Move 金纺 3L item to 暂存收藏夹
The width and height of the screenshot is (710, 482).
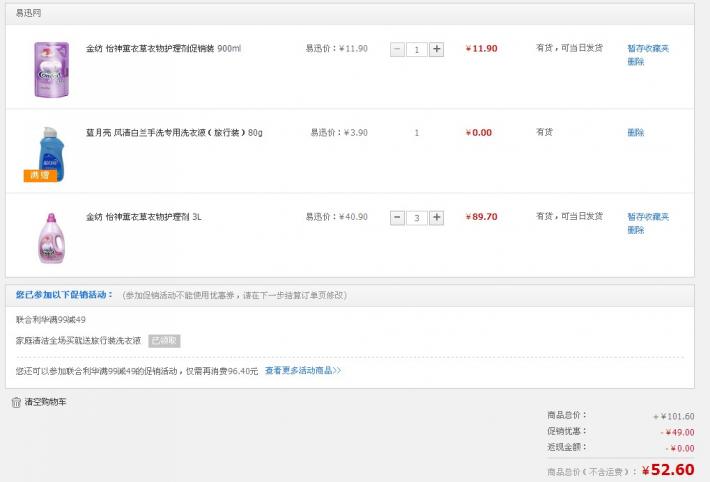click(648, 217)
